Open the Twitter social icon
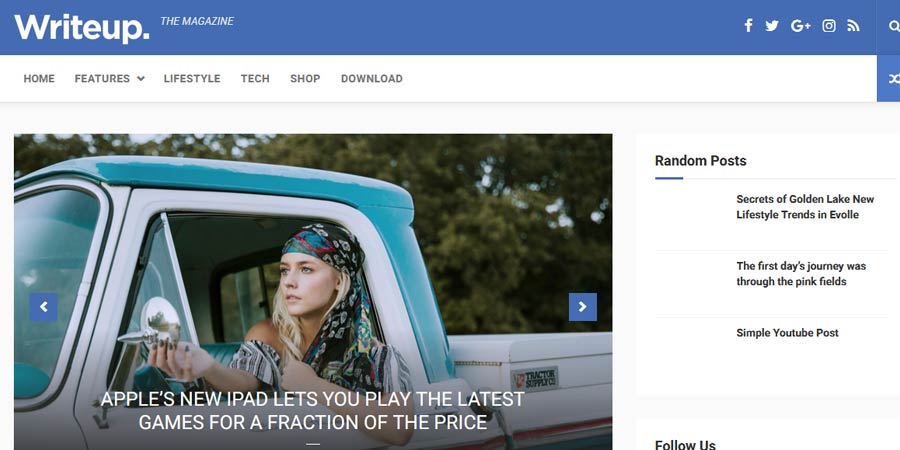900x450 pixels. click(772, 25)
